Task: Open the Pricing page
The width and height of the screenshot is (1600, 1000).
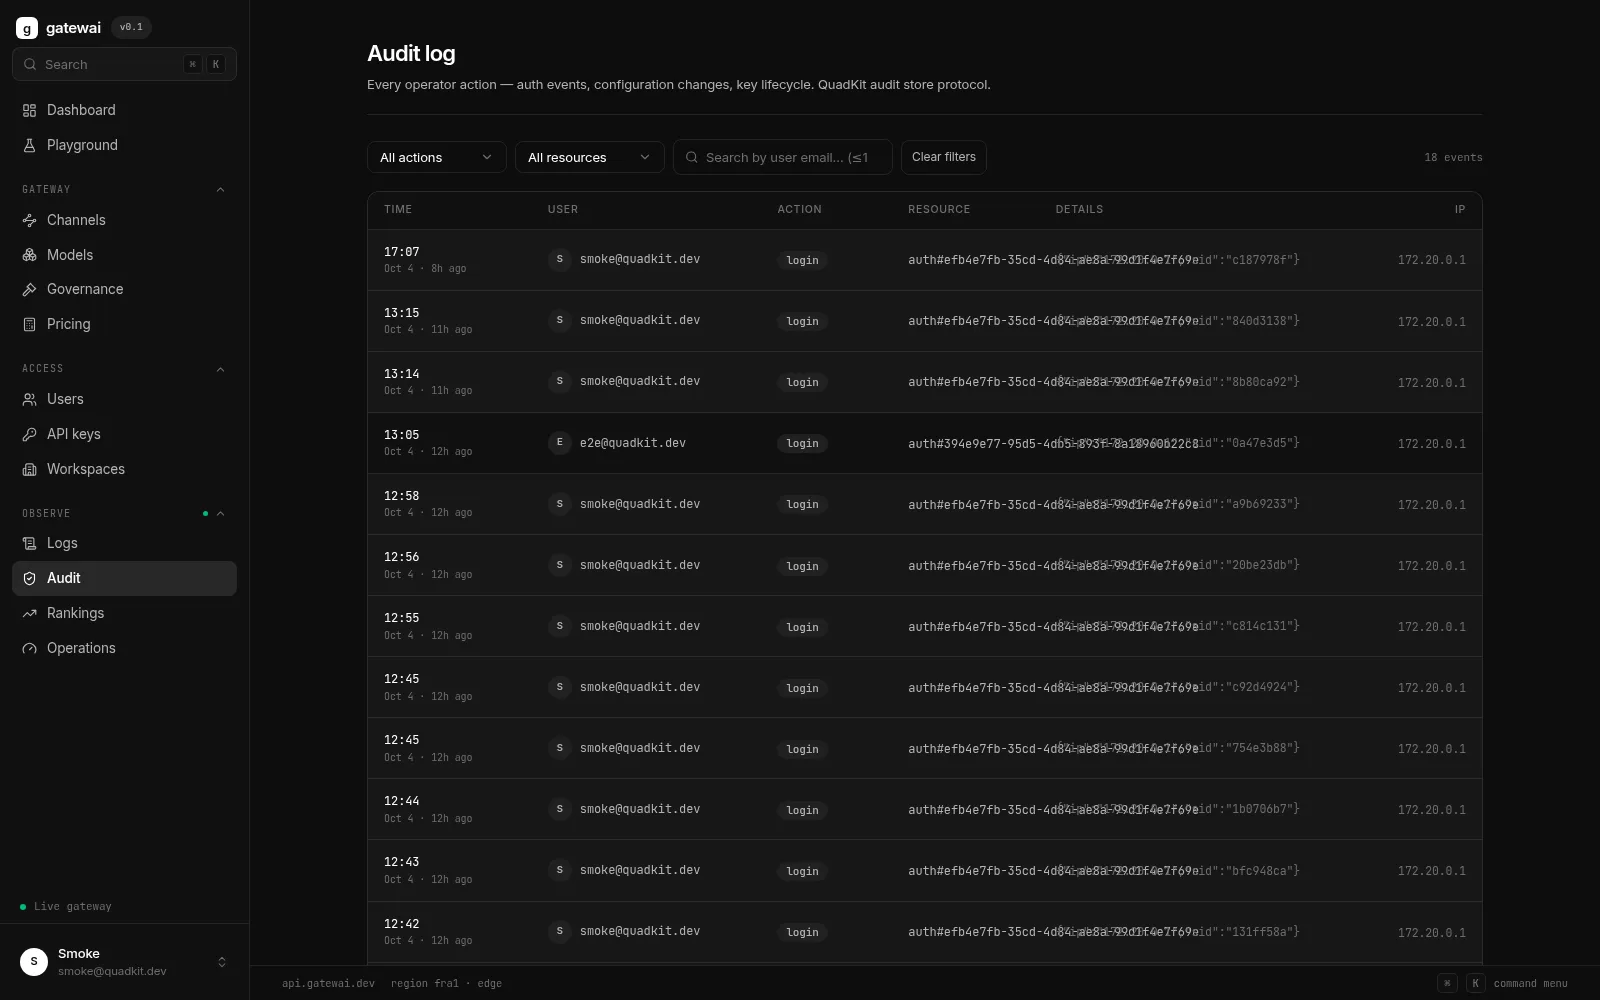Action: (x=124, y=324)
